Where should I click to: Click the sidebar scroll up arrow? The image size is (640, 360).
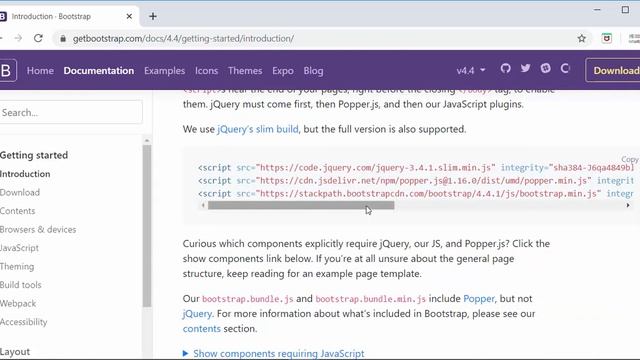pyautogui.click(x=147, y=140)
